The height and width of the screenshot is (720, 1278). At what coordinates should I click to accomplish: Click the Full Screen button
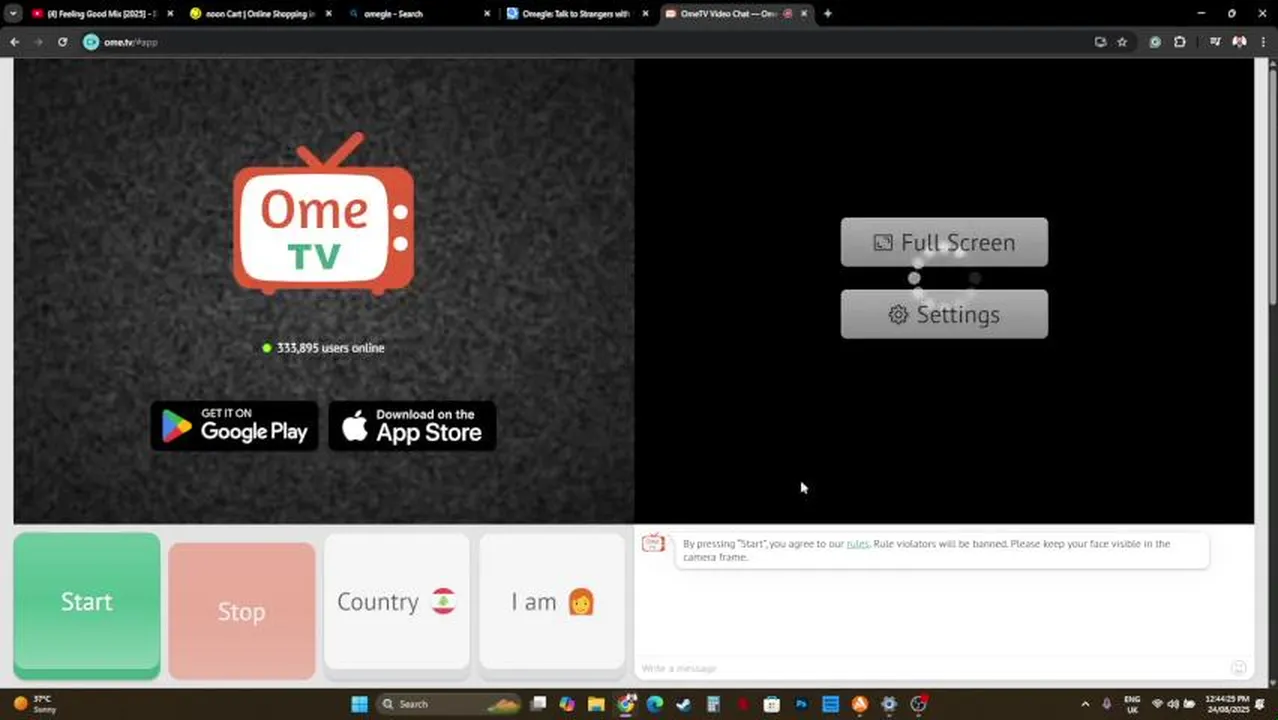pos(944,242)
